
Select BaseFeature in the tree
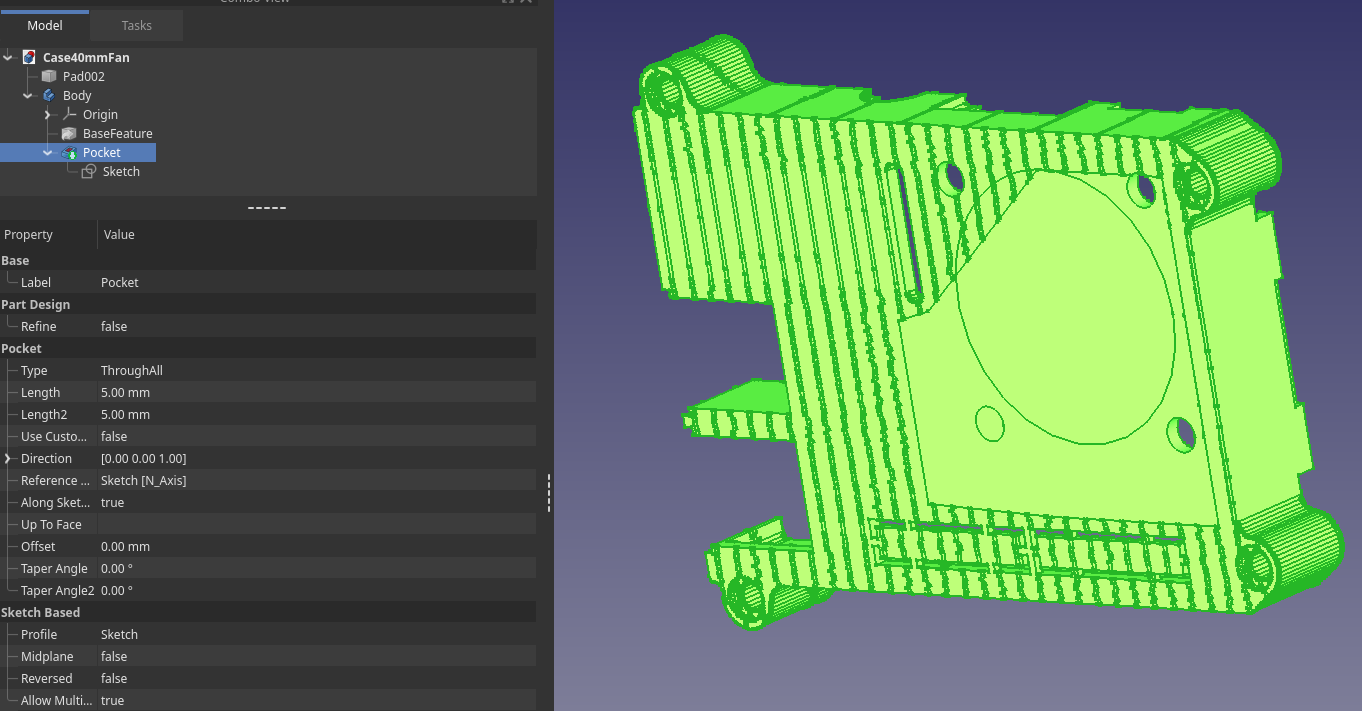click(118, 133)
